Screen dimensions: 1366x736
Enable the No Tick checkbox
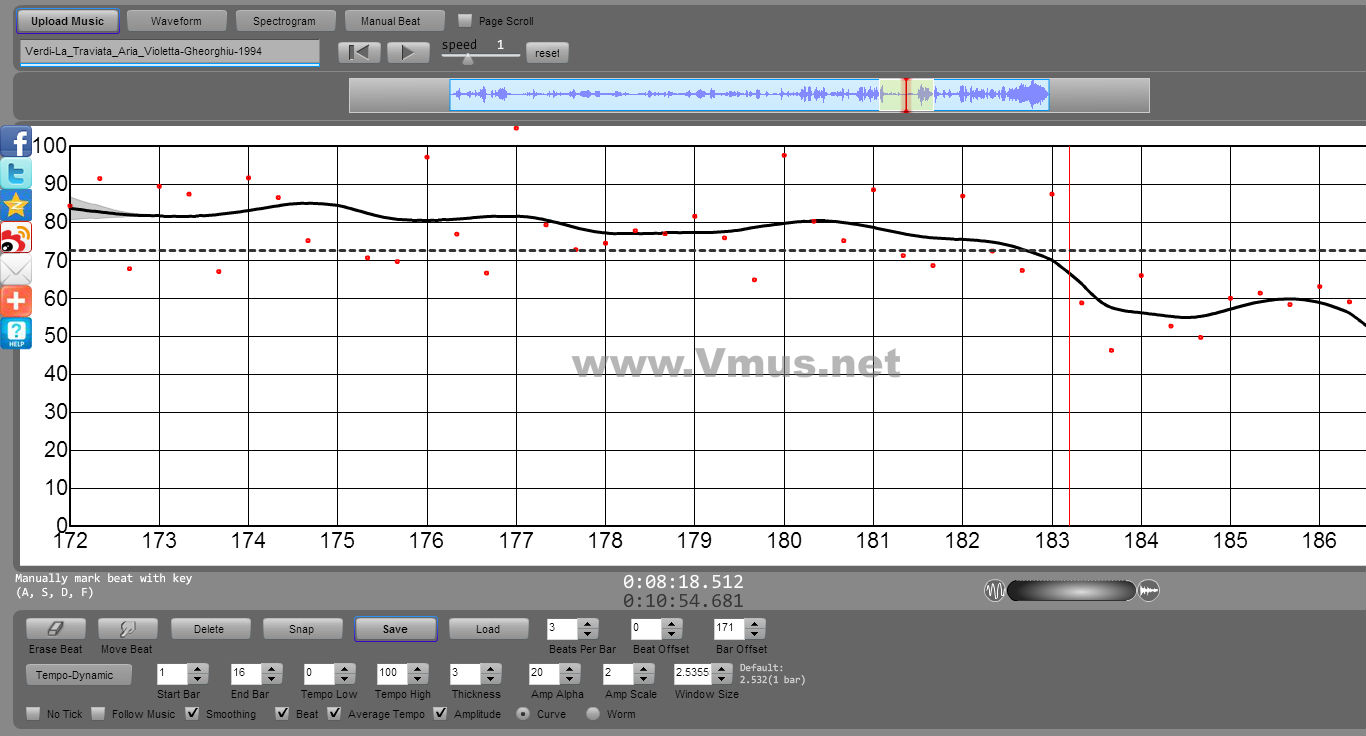click(x=33, y=714)
